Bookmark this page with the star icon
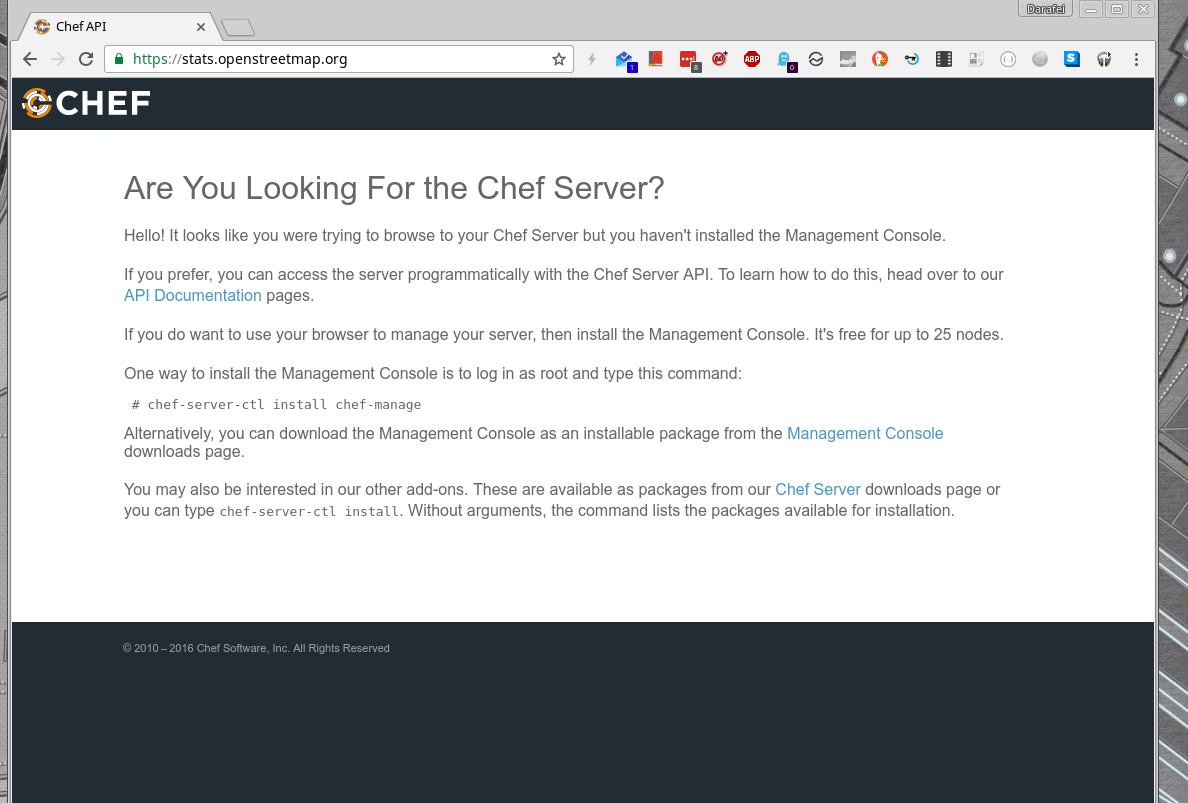 coord(559,59)
